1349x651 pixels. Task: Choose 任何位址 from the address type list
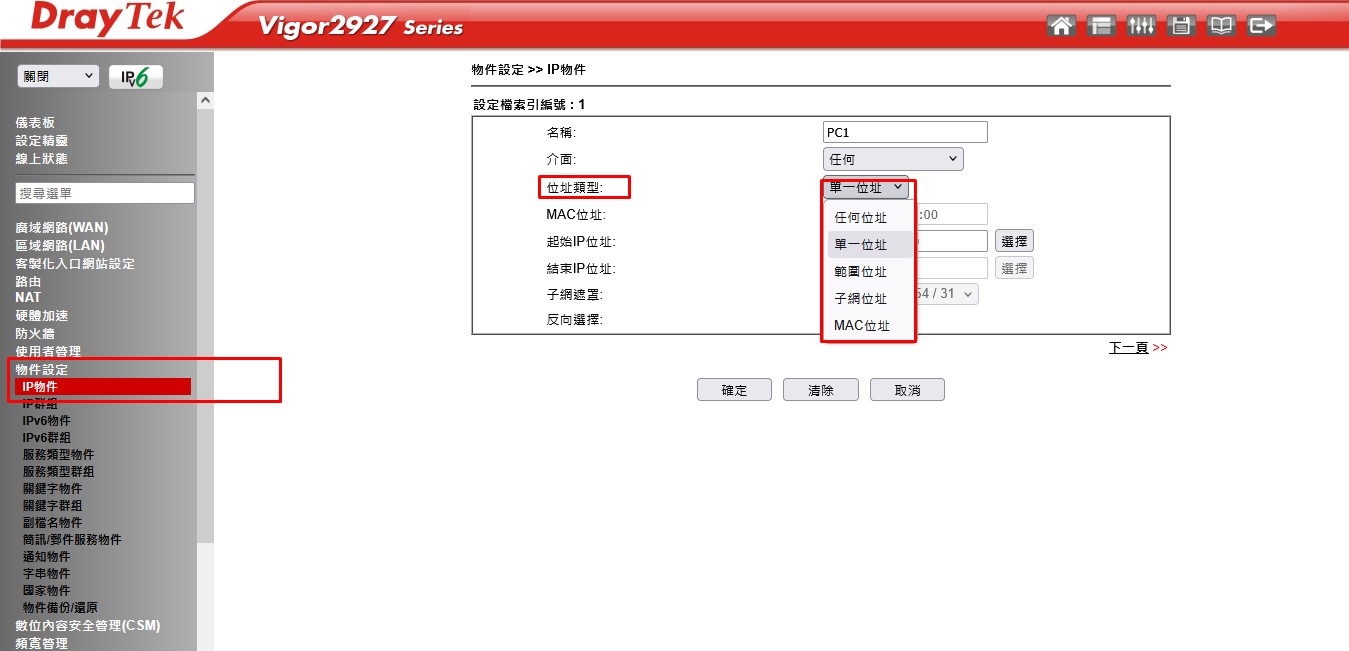(860, 217)
